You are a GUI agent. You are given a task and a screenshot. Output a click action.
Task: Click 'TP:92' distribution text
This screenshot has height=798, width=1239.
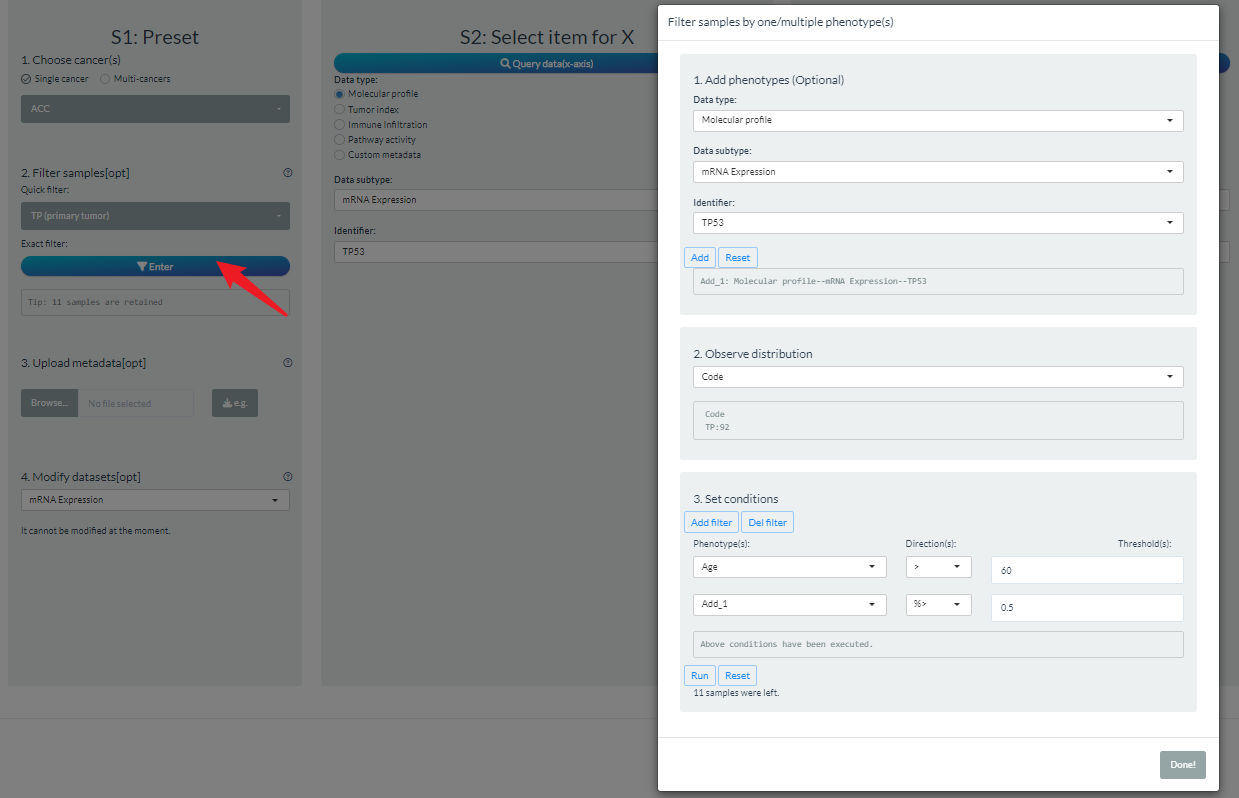(715, 427)
